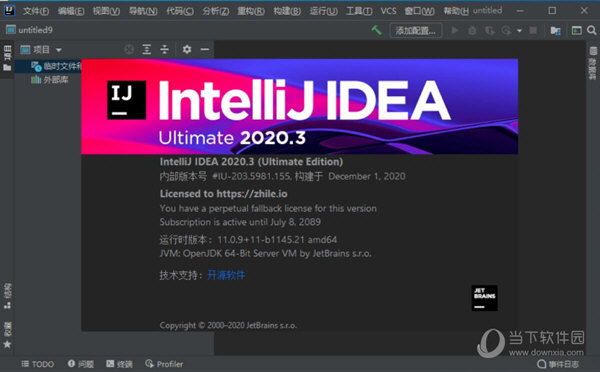The image size is (600, 372).
Task: Click the runtime version '11.0.9+11-b1145.21 amd64'
Action: (x=277, y=240)
